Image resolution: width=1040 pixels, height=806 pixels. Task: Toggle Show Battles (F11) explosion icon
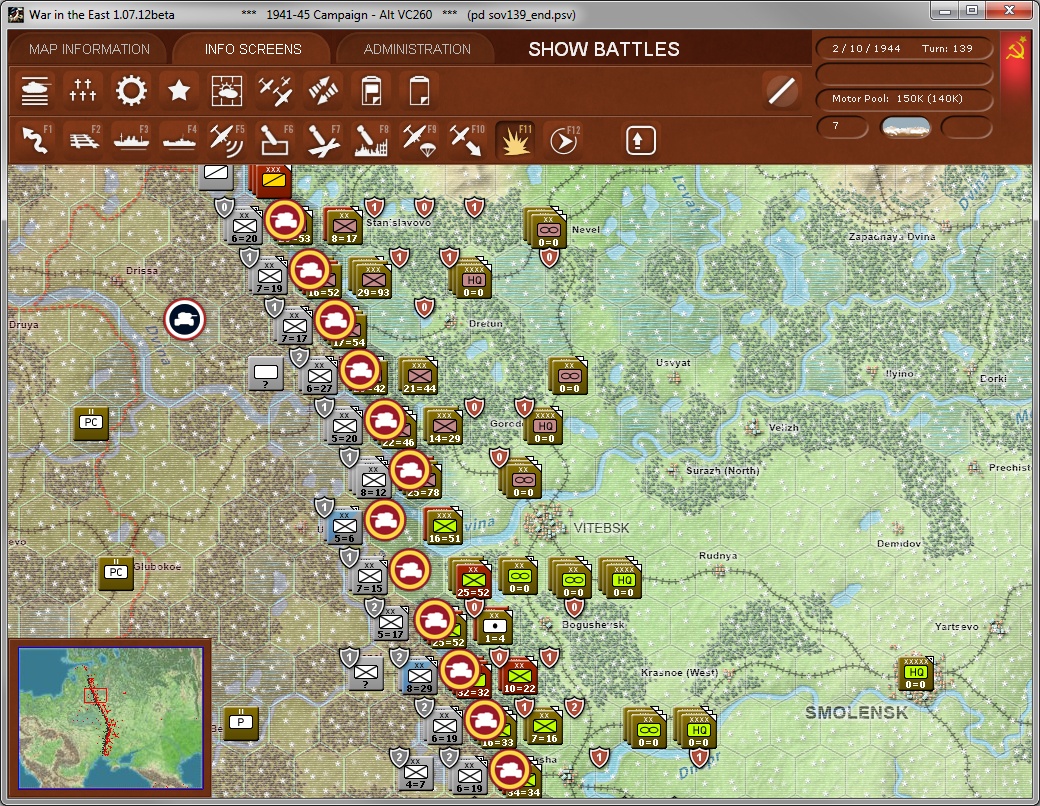(515, 139)
